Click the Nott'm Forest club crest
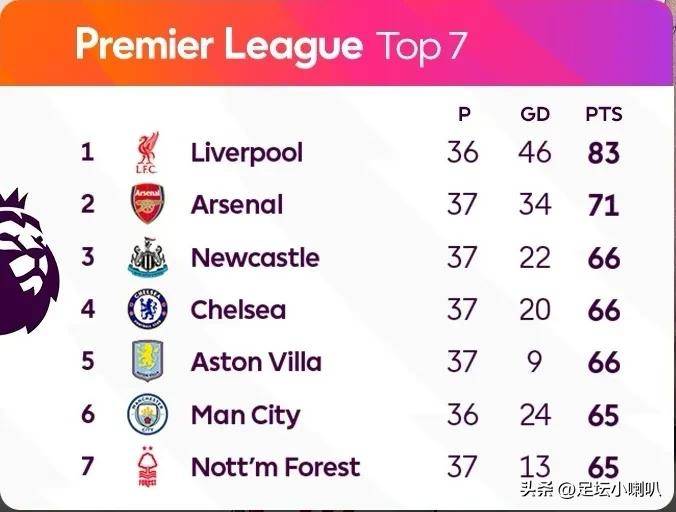This screenshot has width=676, height=512. pyautogui.click(x=147, y=467)
